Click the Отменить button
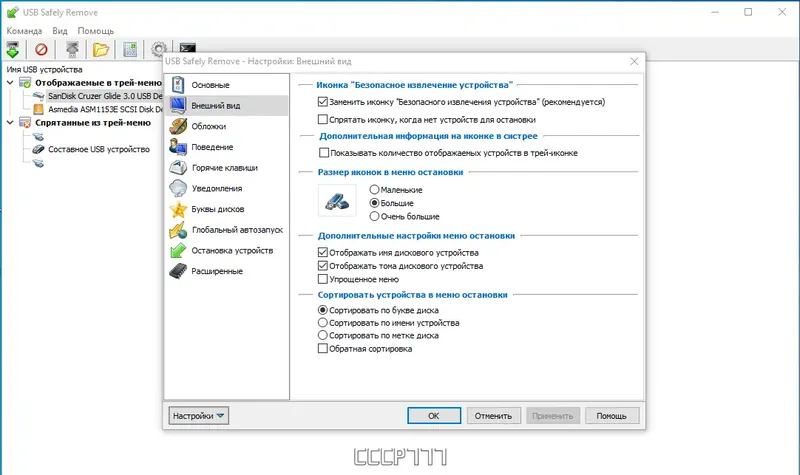 pos(493,416)
